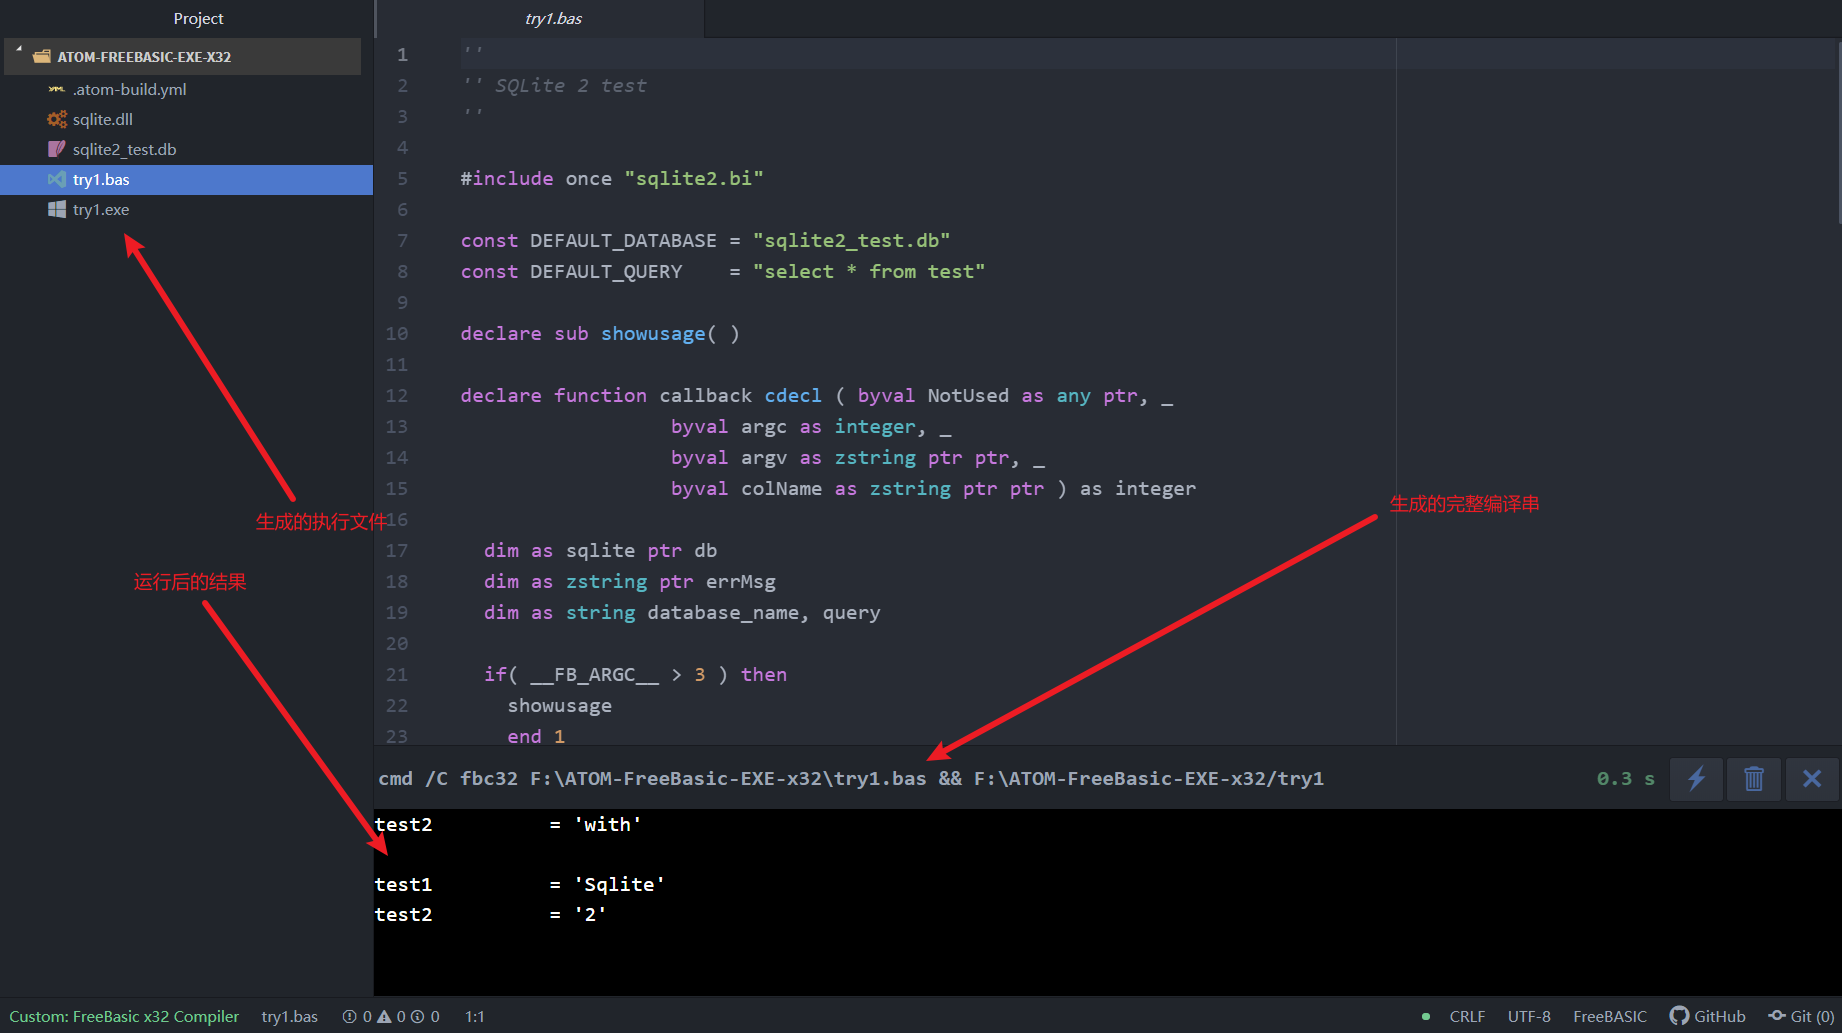Viewport: 1842px width, 1033px height.
Task: Click the "select * from test" string
Action: pyautogui.click(x=869, y=272)
